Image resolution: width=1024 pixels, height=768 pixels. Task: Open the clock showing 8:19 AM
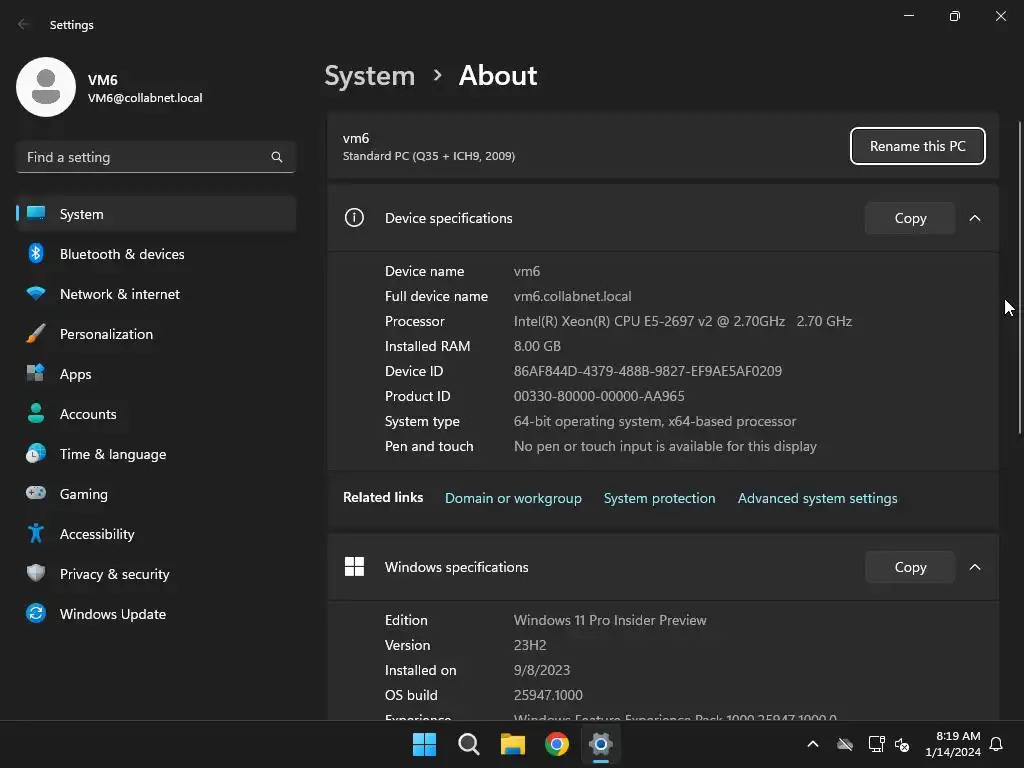(953, 744)
